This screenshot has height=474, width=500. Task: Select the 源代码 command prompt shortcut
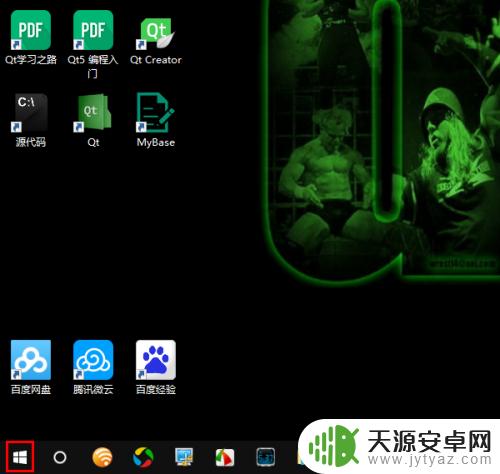[31, 121]
